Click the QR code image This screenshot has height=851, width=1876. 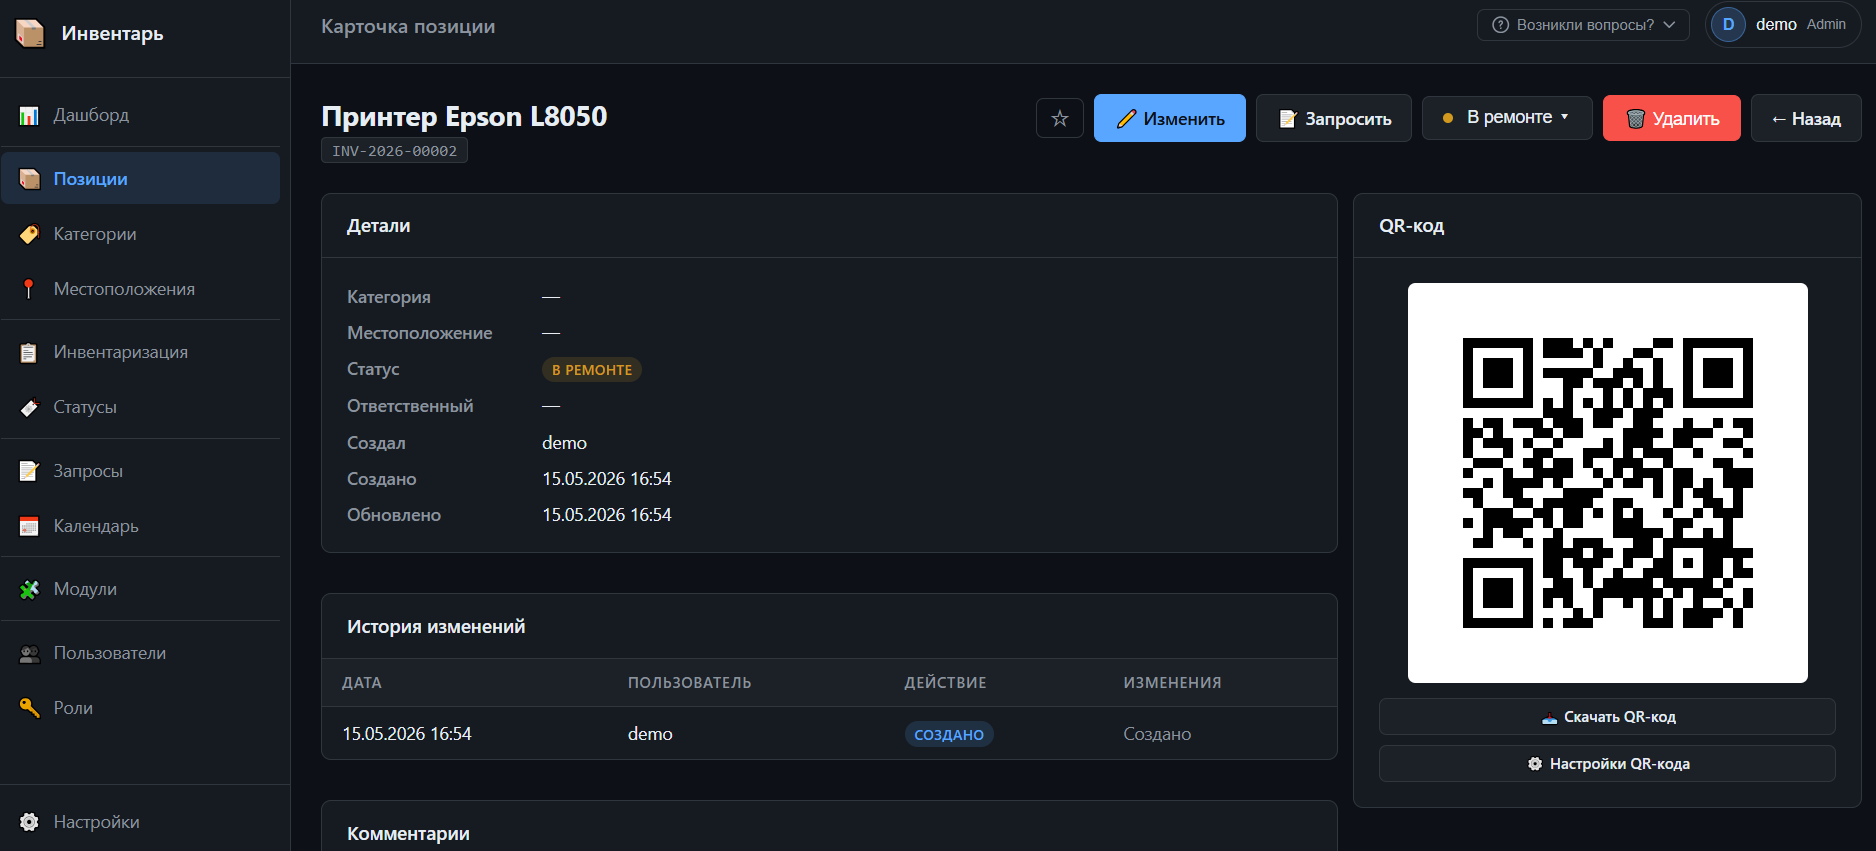pyautogui.click(x=1607, y=483)
